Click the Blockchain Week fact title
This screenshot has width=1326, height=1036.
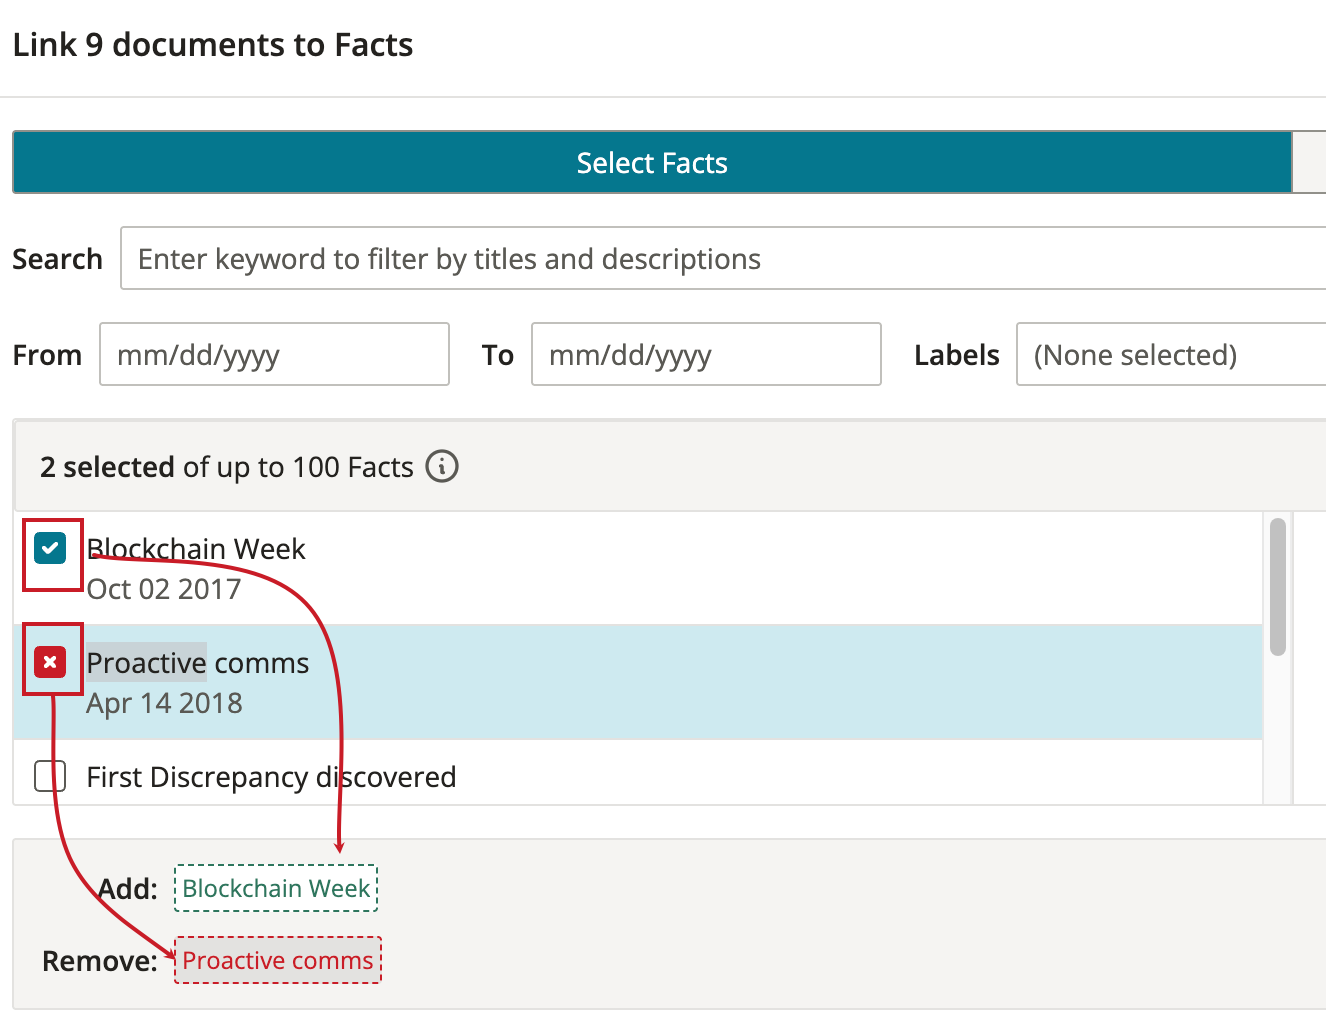pos(196,549)
